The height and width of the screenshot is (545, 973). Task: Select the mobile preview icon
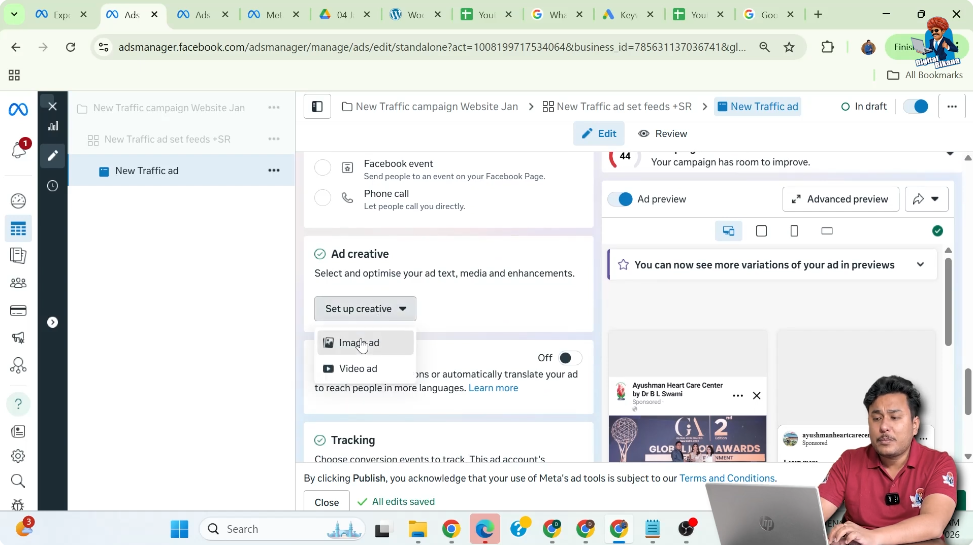[794, 231]
